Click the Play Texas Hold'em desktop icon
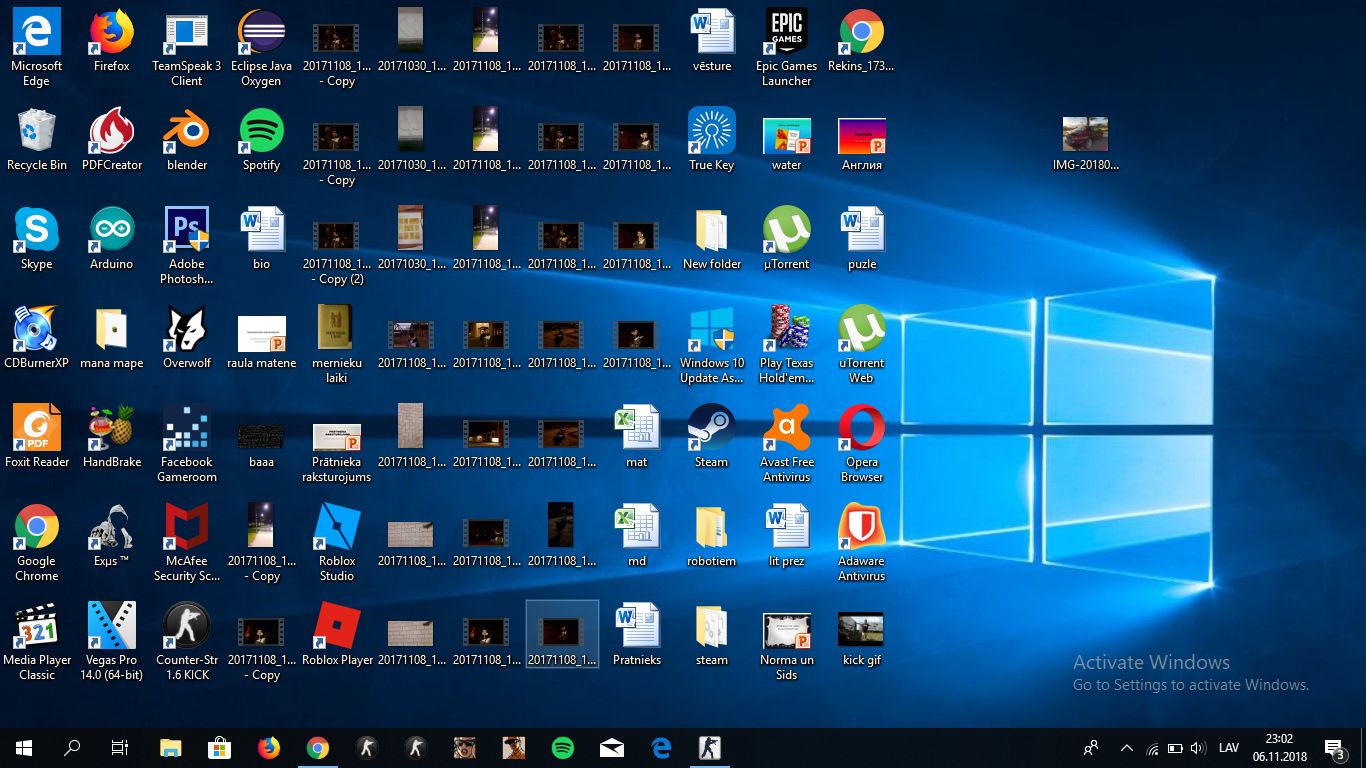 787,345
